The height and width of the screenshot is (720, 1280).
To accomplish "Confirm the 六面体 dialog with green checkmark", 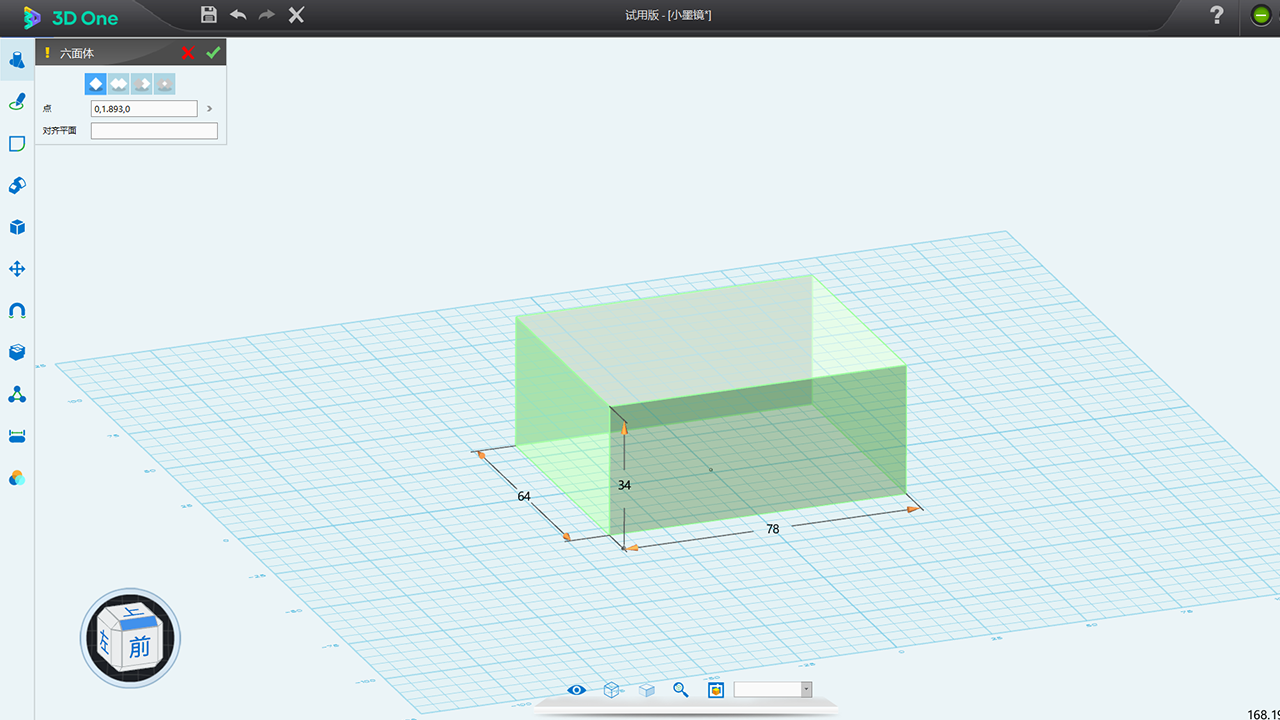I will click(212, 53).
